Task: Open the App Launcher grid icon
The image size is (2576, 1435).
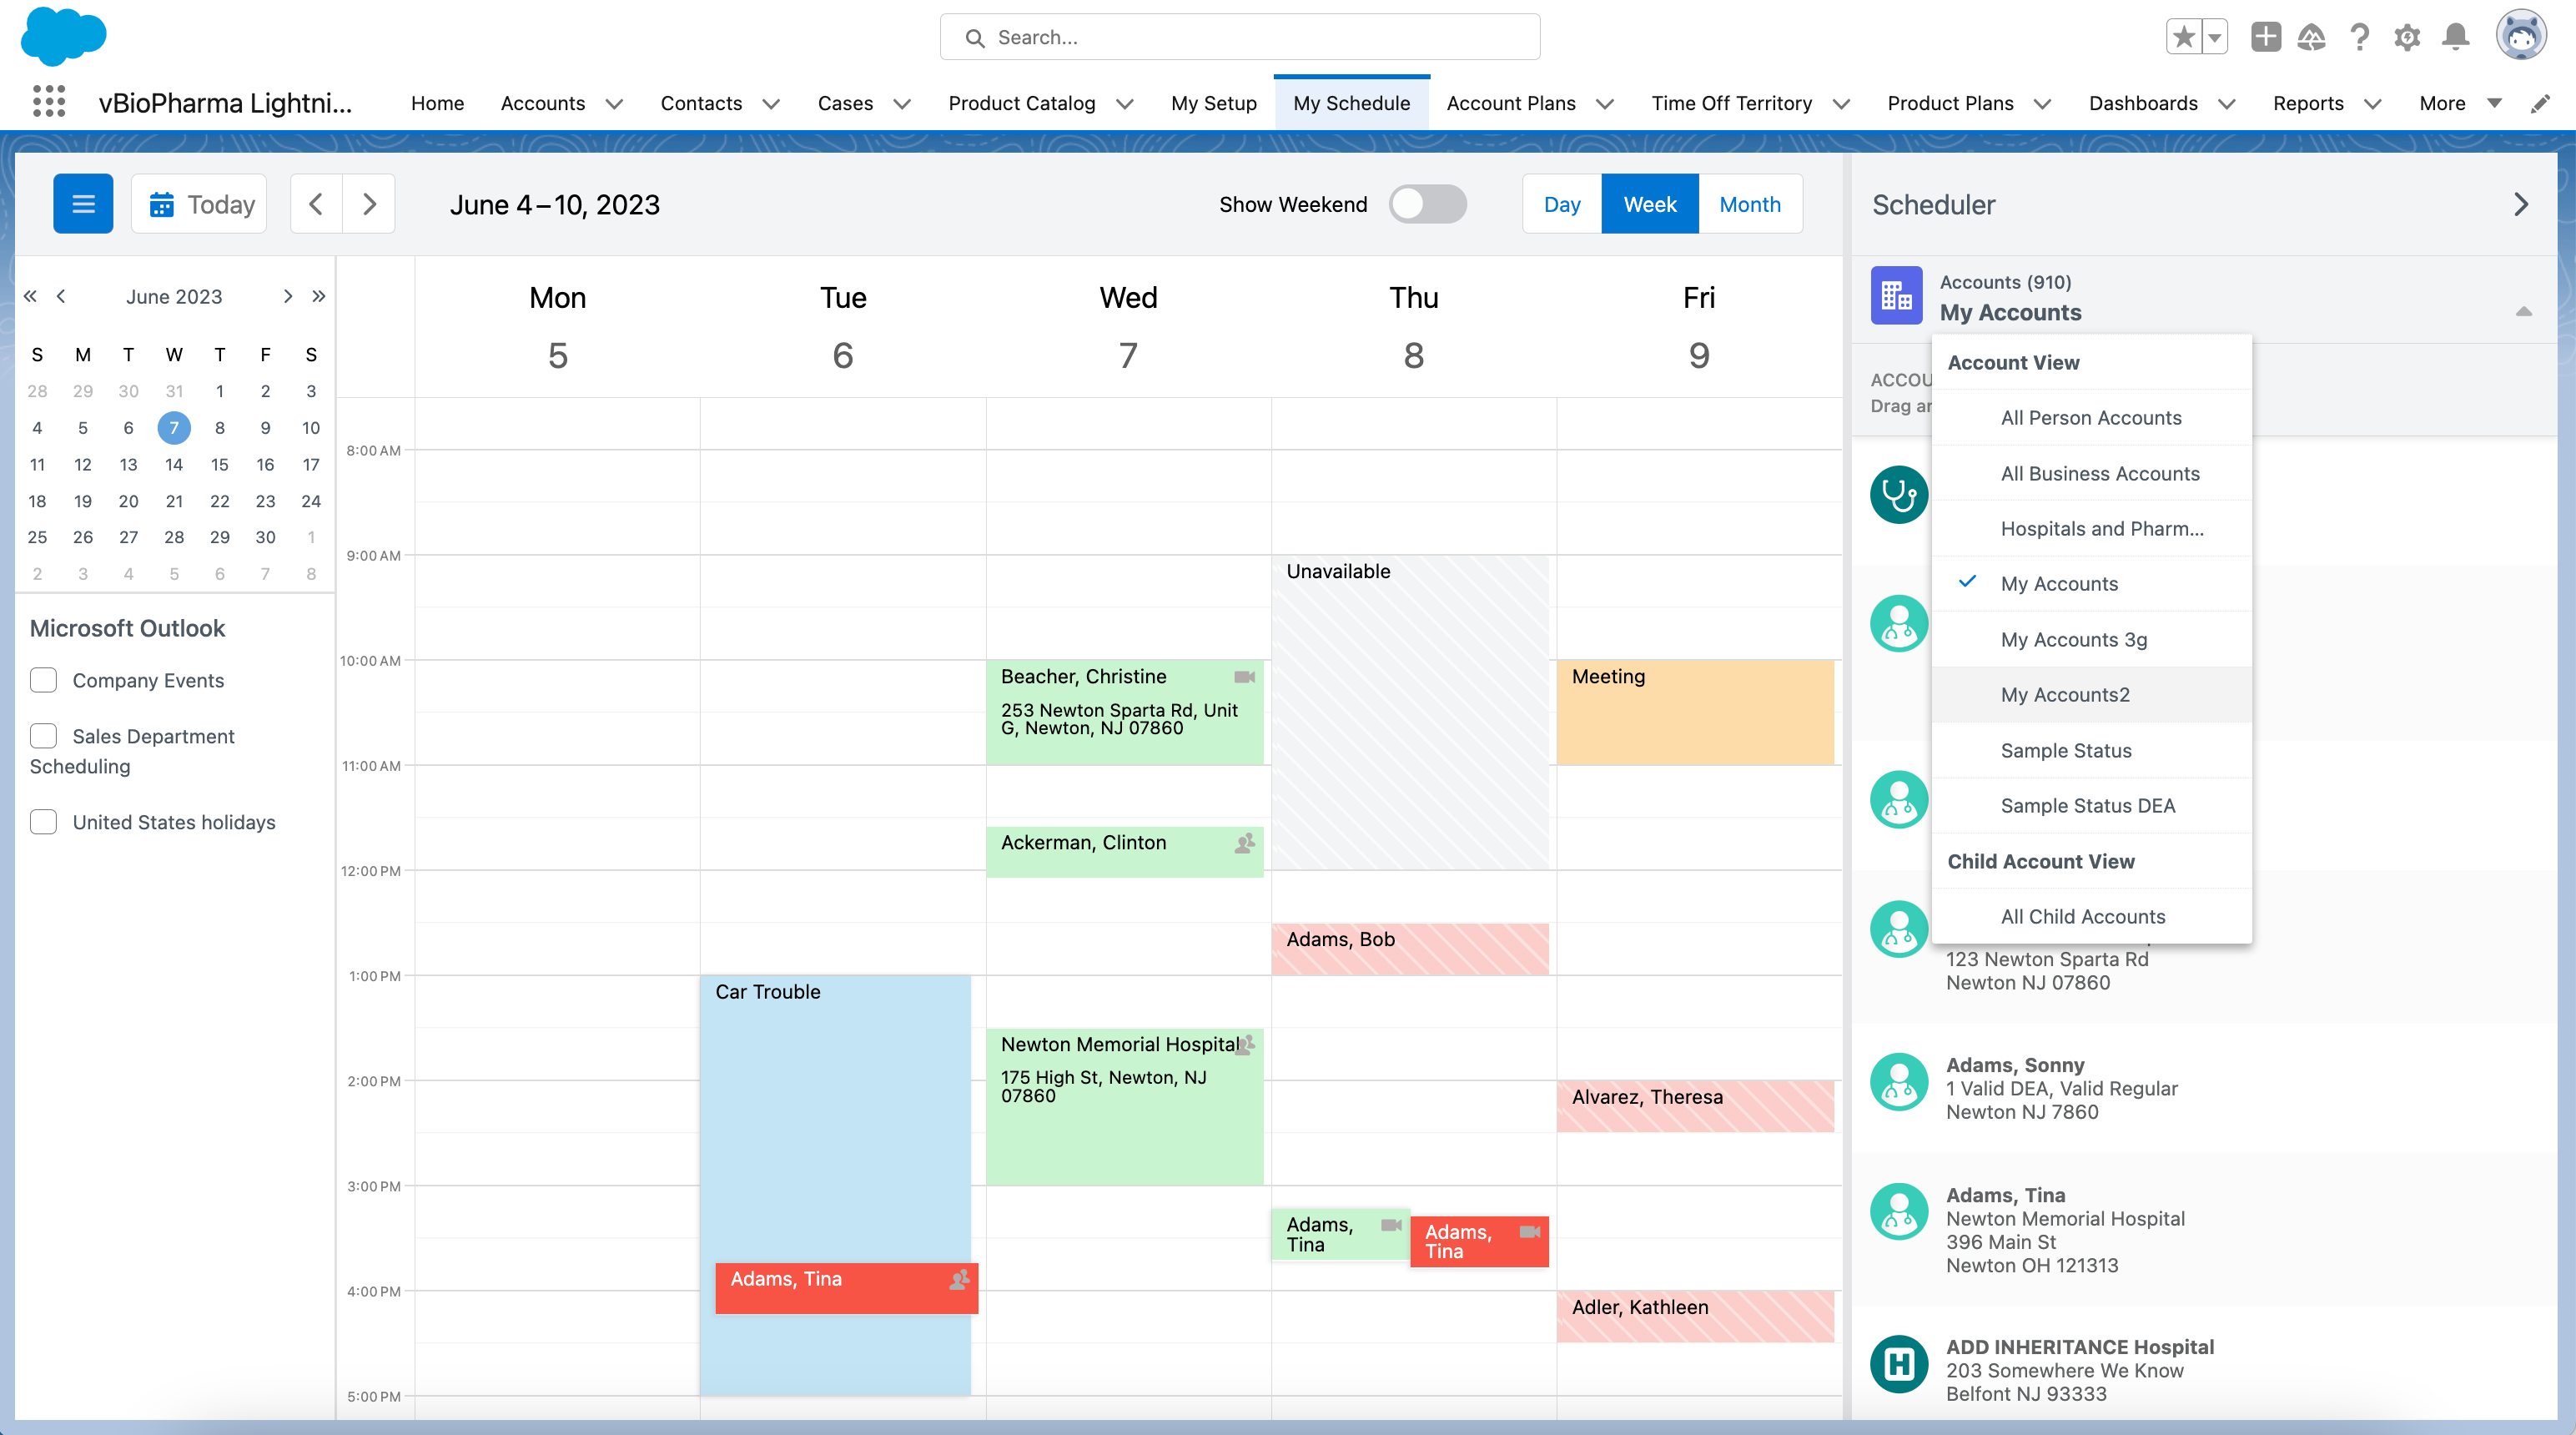Action: pyautogui.click(x=48, y=102)
